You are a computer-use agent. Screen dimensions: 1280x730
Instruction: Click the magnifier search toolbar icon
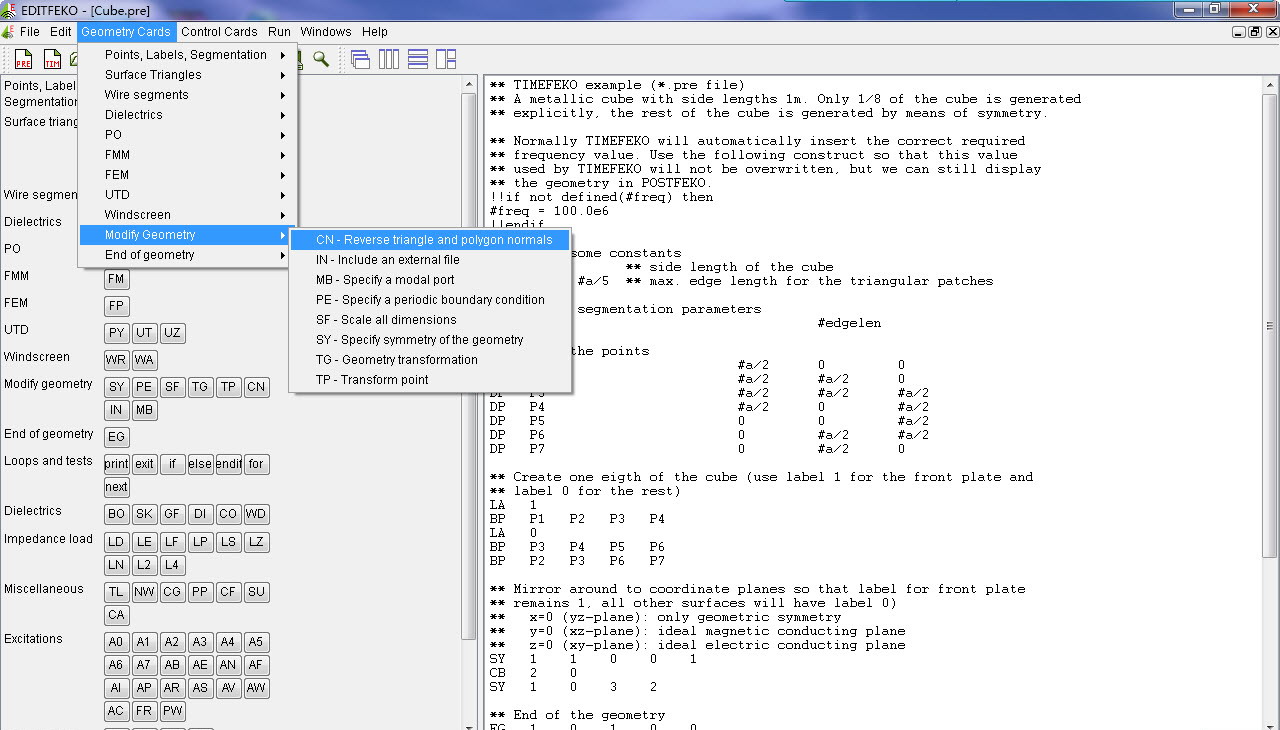tap(321, 59)
